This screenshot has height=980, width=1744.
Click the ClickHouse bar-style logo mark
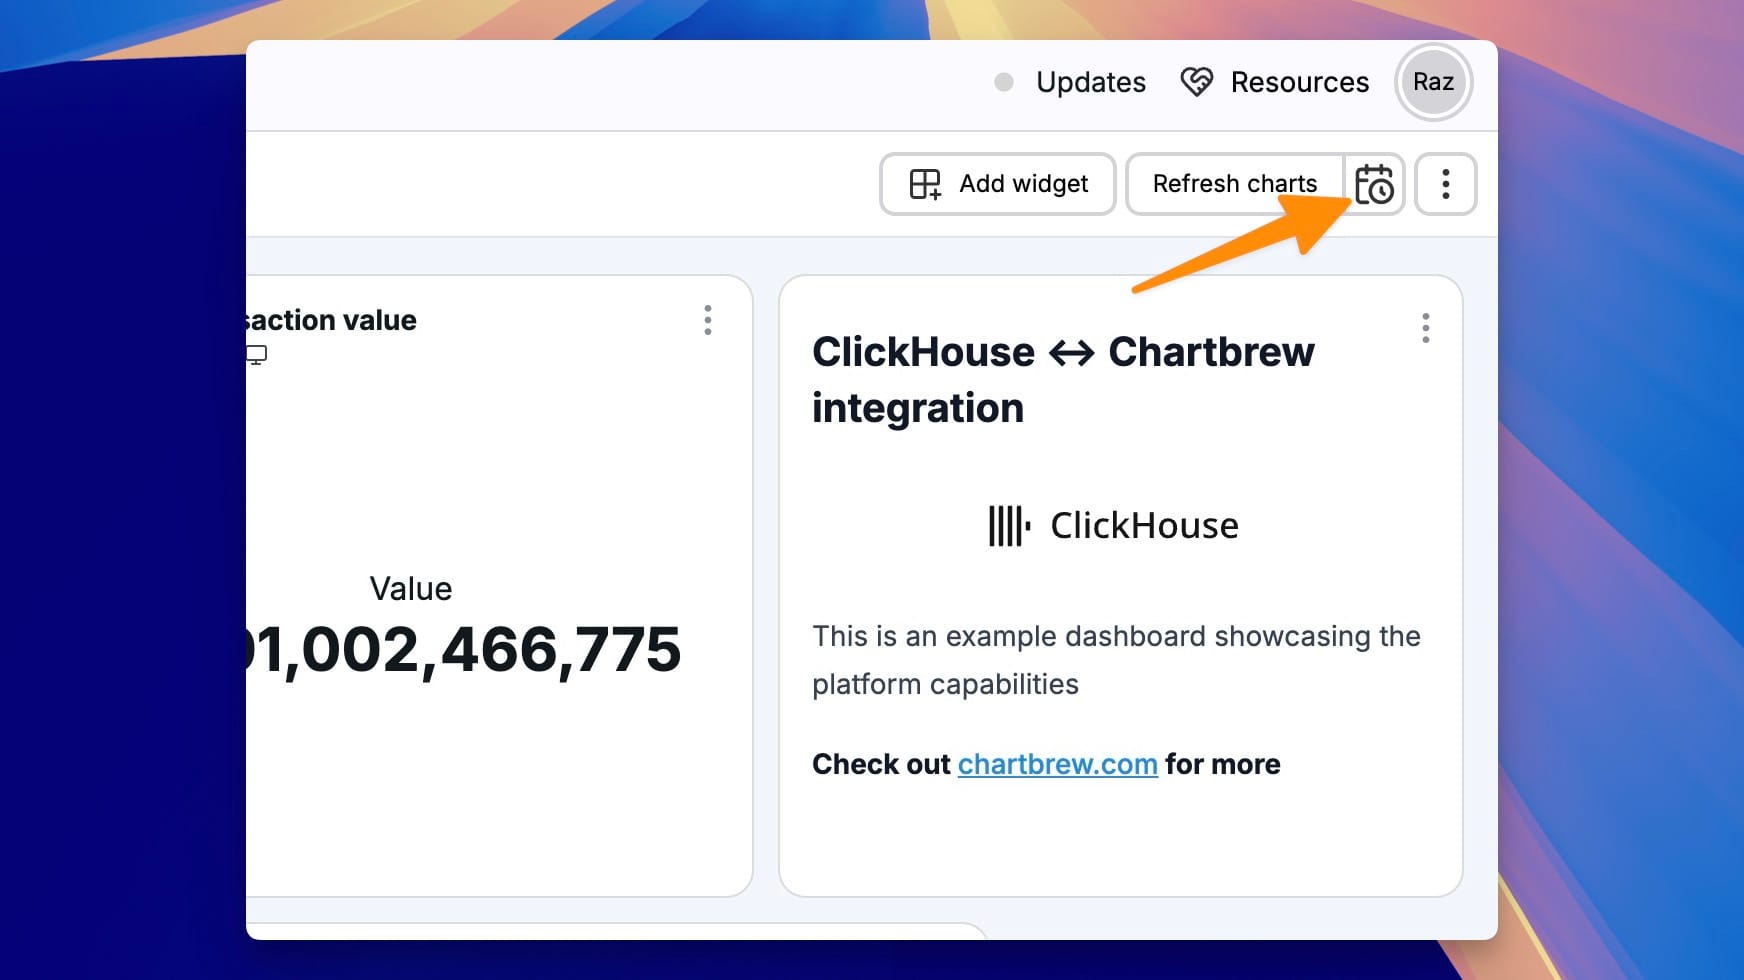(x=1007, y=524)
